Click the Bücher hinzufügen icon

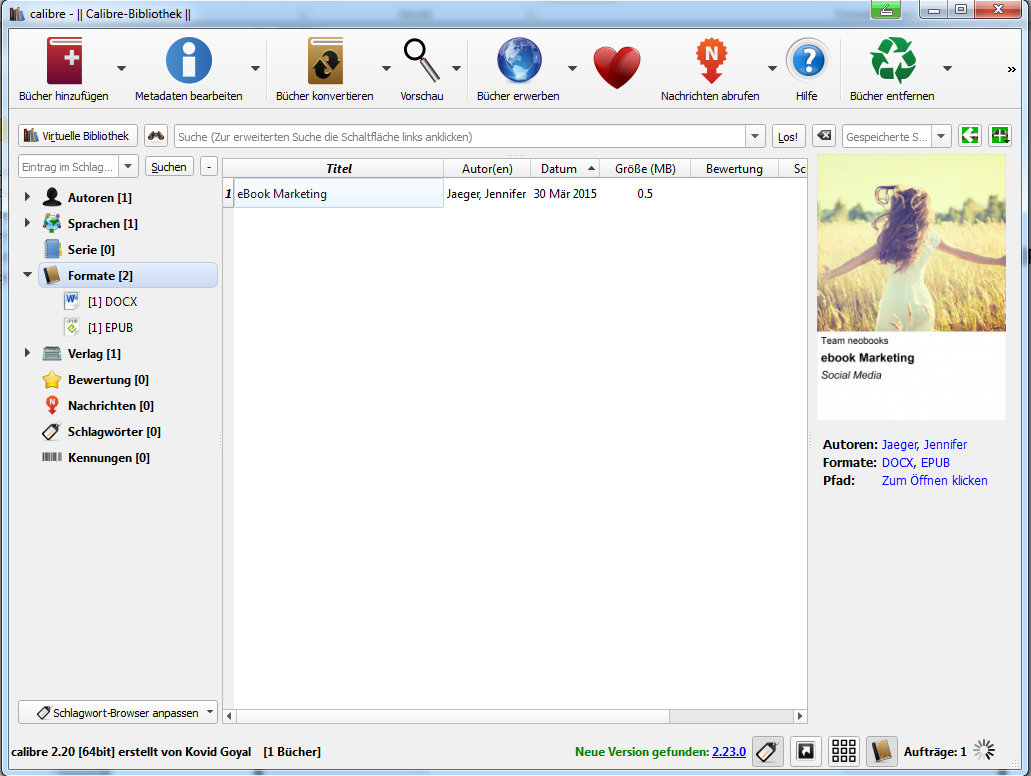(x=64, y=62)
